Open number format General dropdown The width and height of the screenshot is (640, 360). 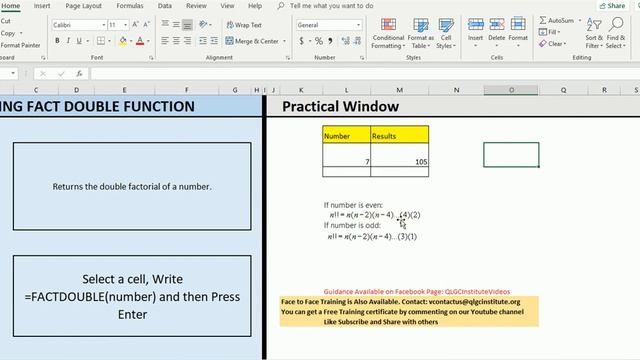[358, 25]
